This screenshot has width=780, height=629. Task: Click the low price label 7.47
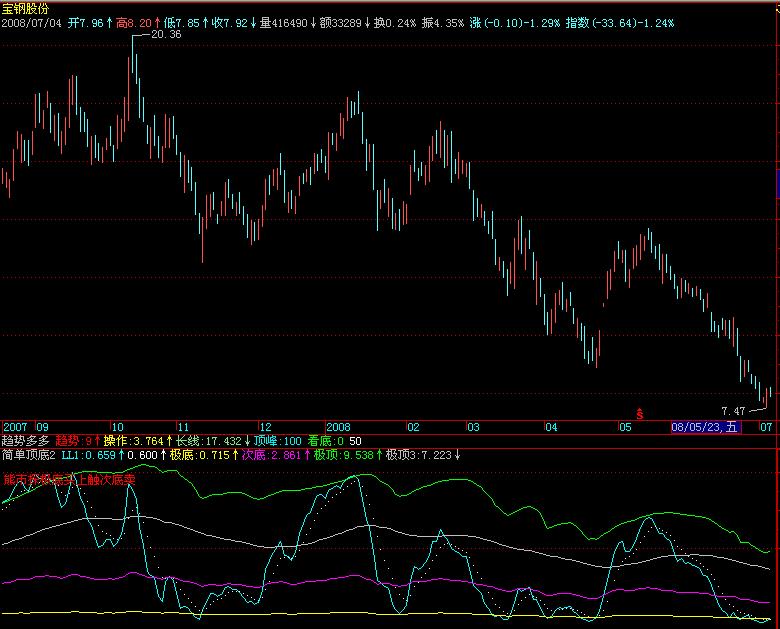click(733, 411)
